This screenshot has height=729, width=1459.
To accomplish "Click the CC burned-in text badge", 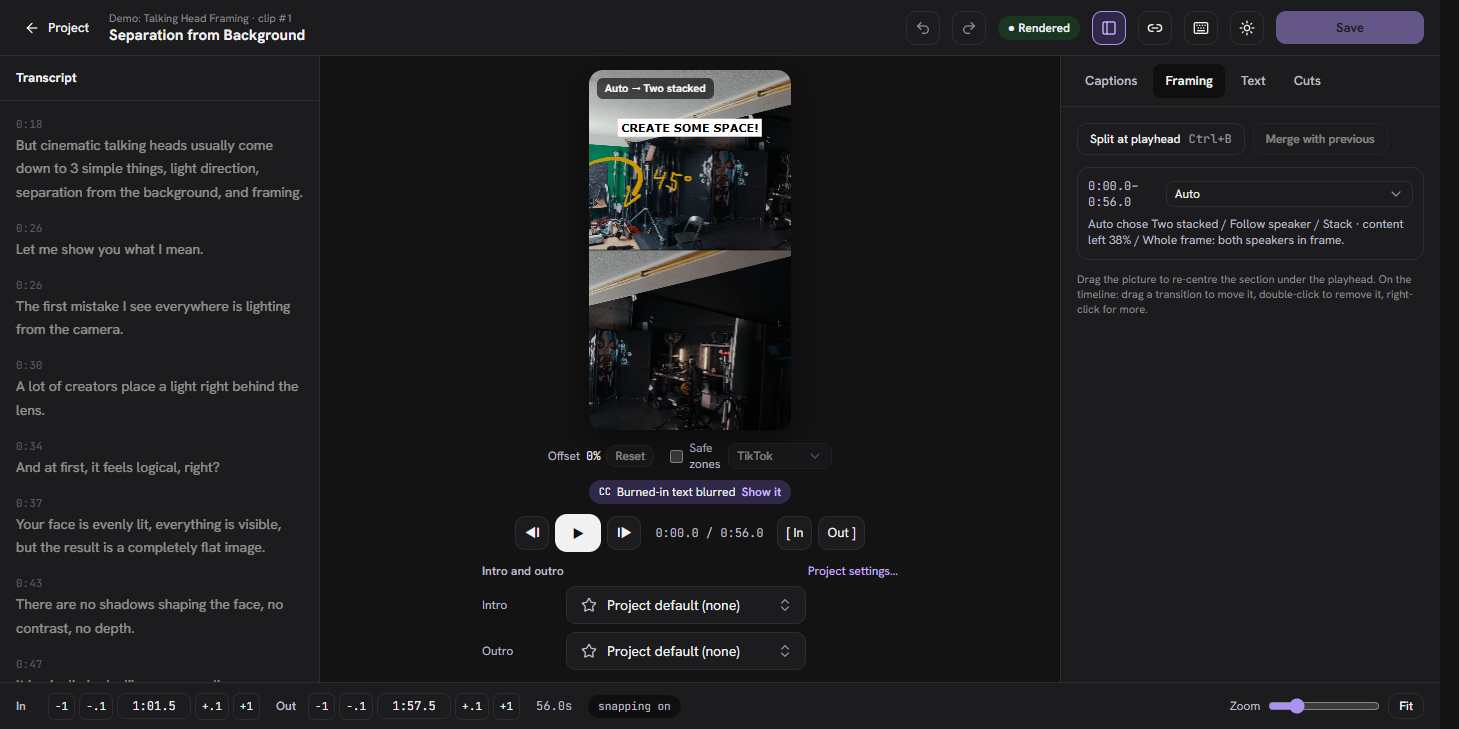I will coord(690,492).
